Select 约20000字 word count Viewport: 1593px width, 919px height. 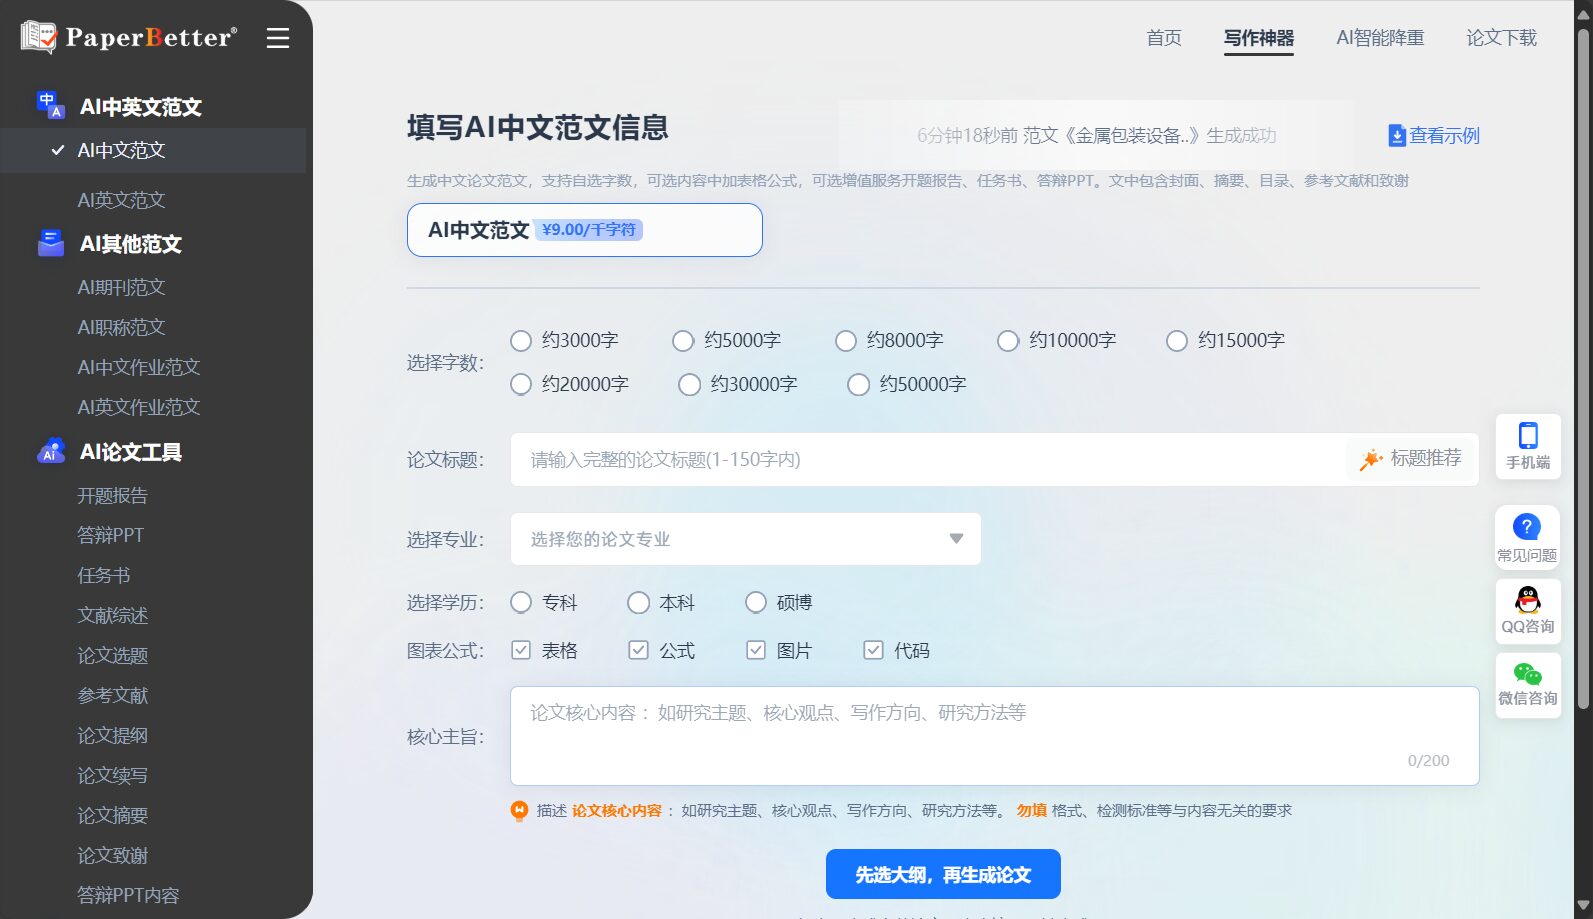[x=521, y=385]
